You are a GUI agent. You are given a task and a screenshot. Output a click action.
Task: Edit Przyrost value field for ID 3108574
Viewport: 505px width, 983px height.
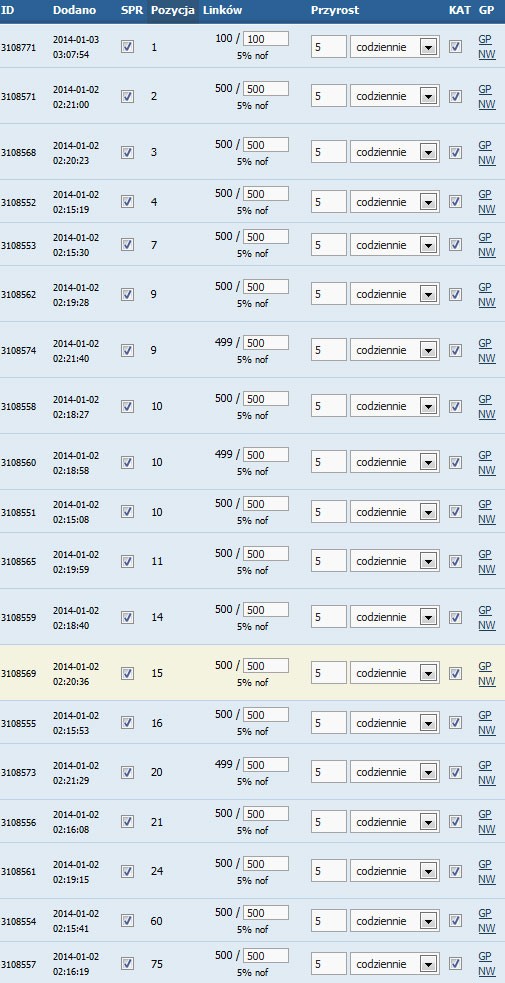coord(328,350)
